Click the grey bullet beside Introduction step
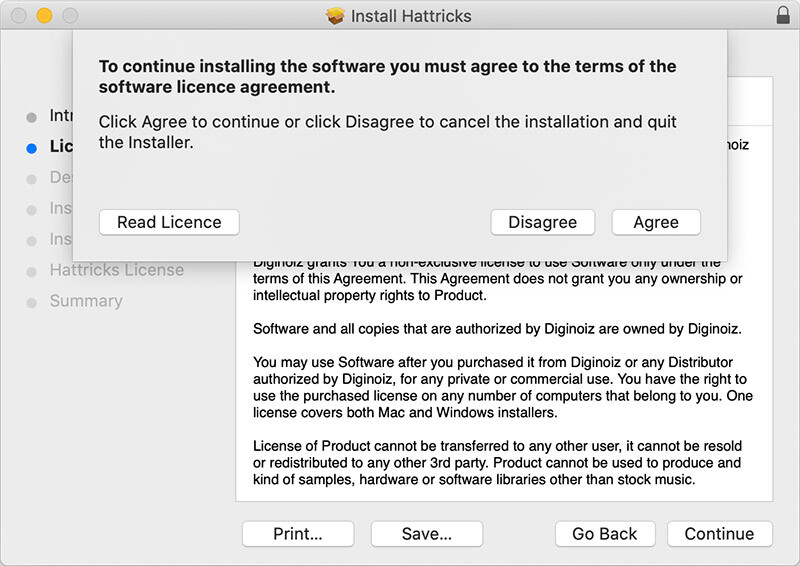This screenshot has width=800, height=566. pyautogui.click(x=31, y=117)
